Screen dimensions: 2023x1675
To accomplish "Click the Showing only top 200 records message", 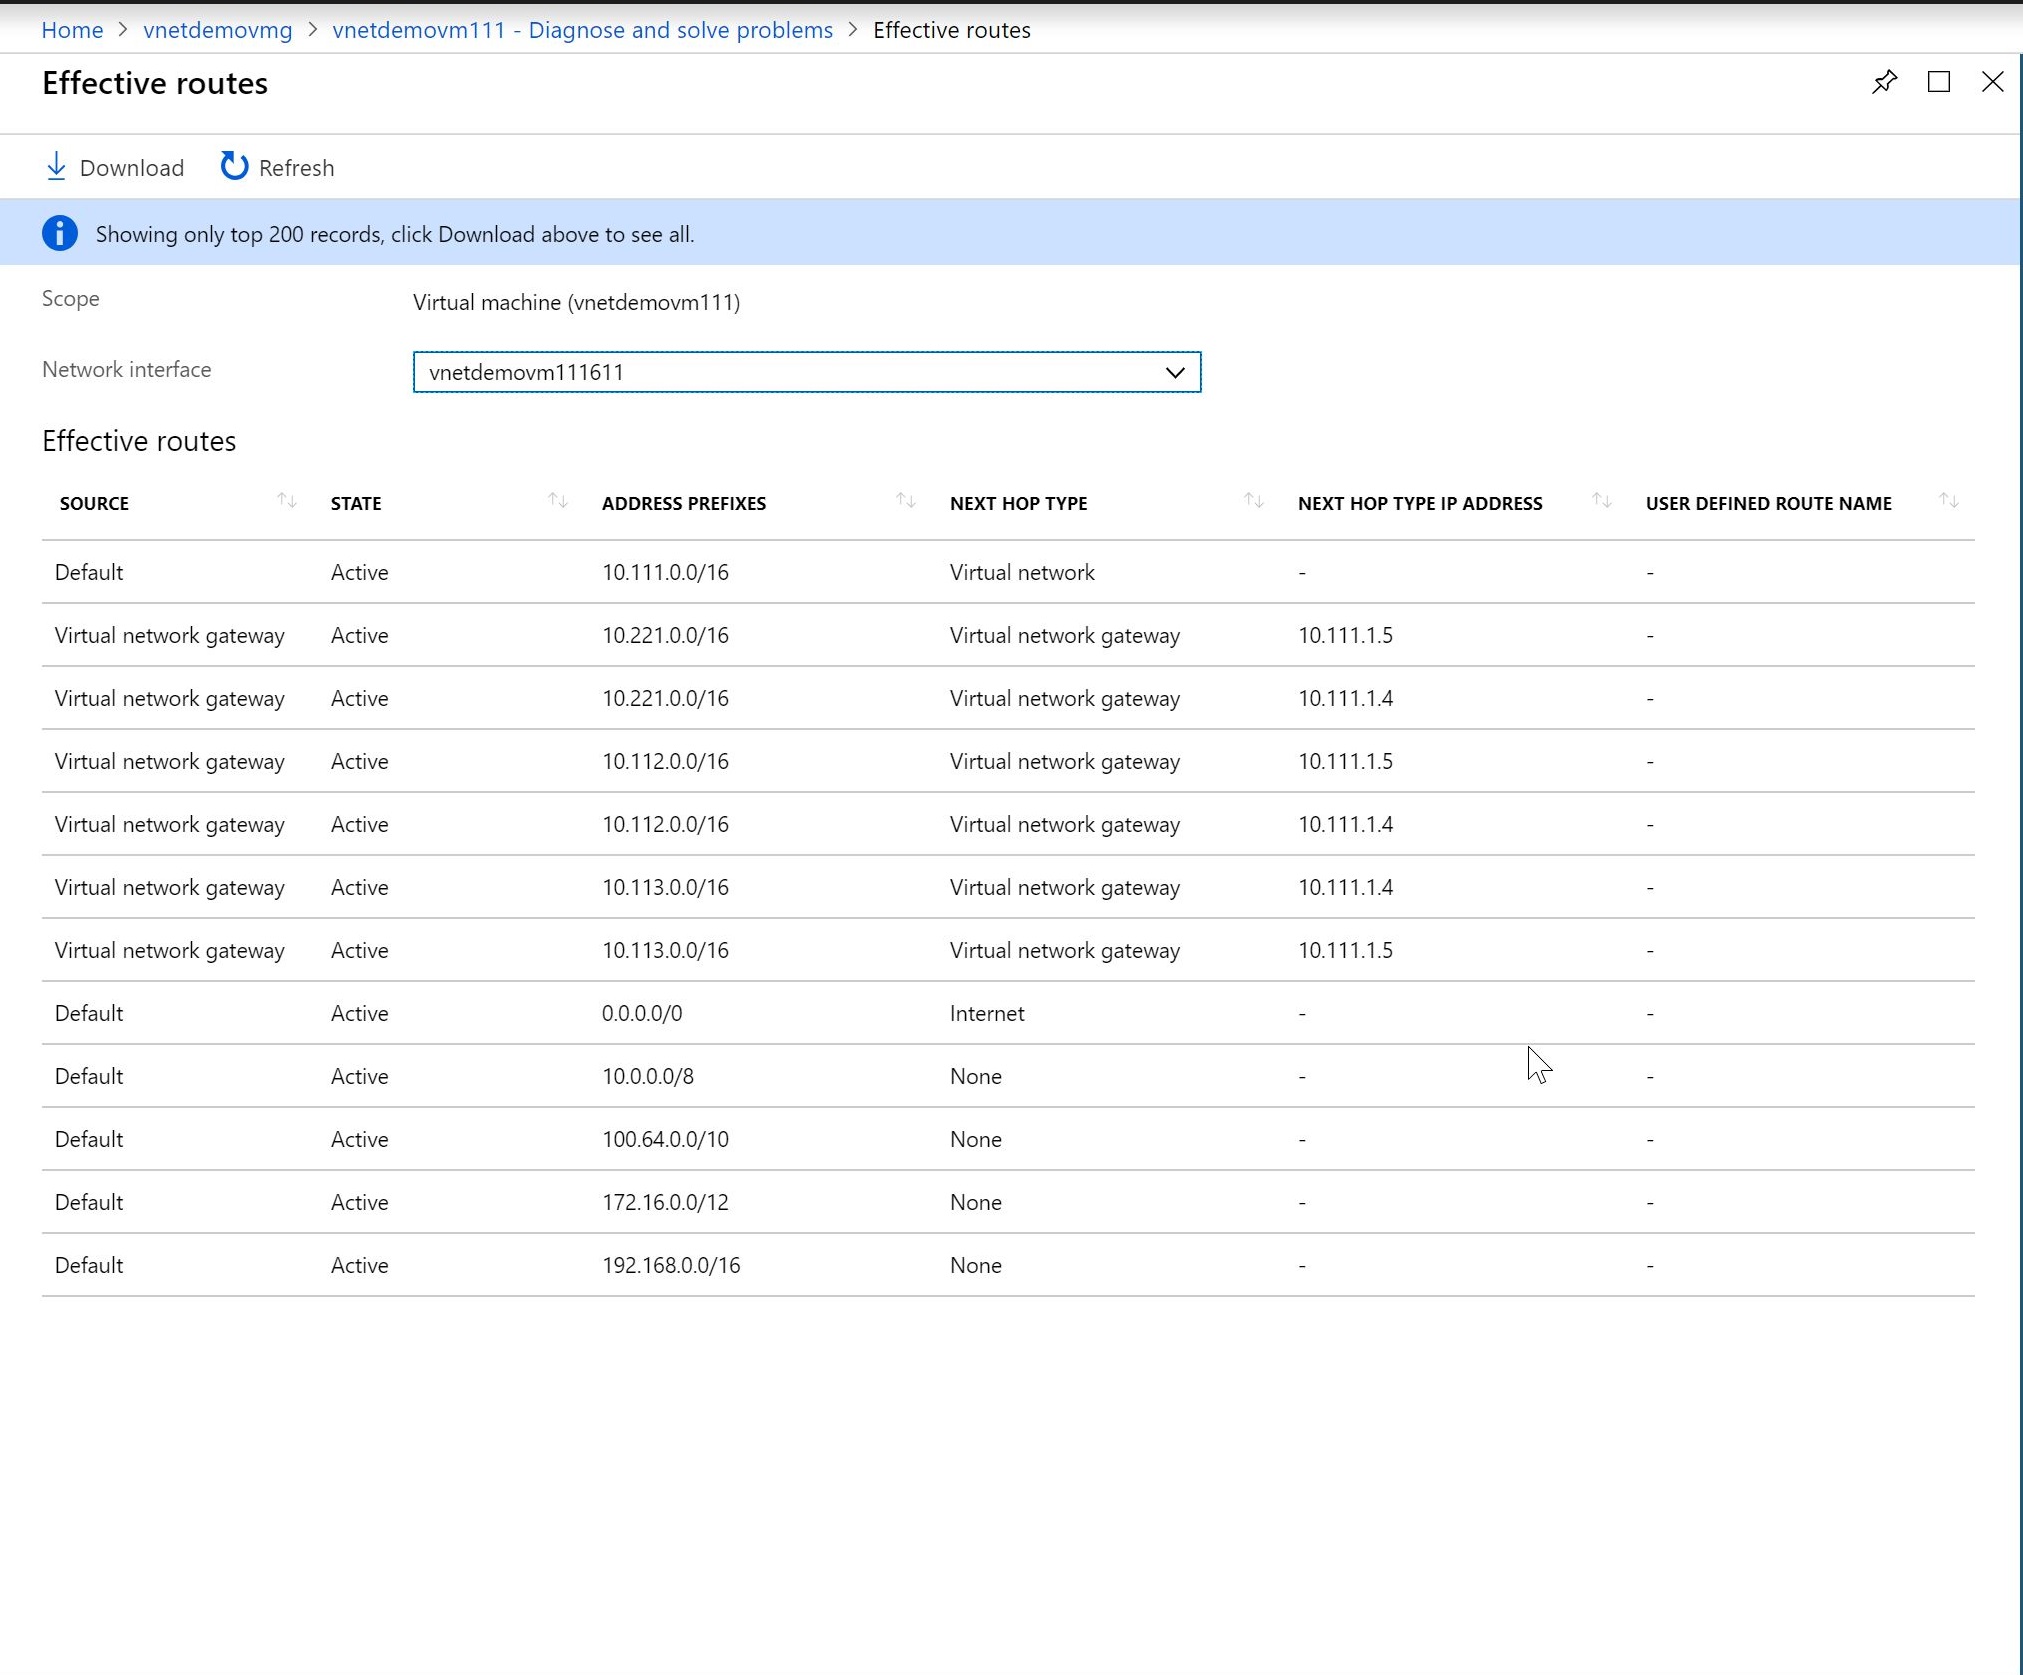I will coord(395,234).
